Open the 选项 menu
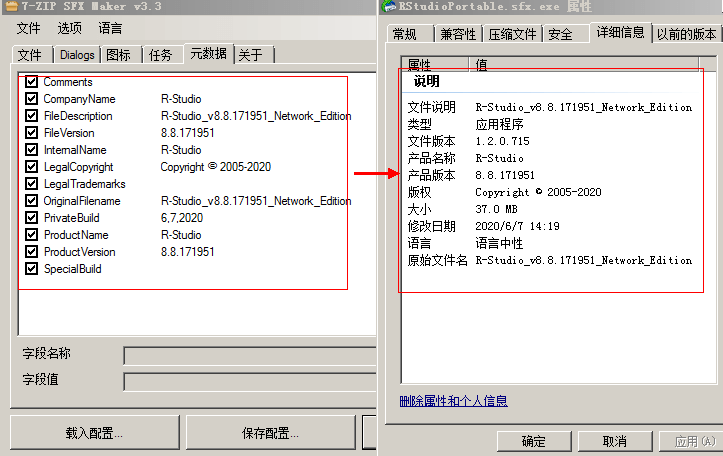Viewport: 723px width, 456px height. pyautogui.click(x=70, y=28)
